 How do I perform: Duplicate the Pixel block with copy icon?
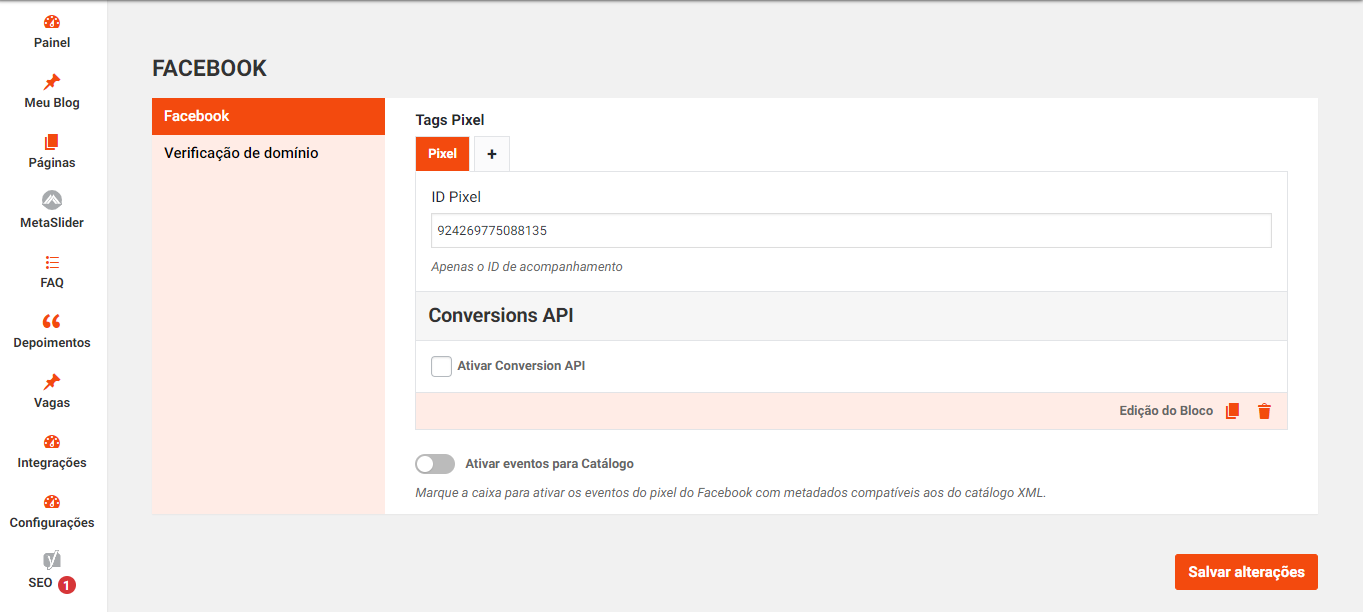click(1232, 411)
